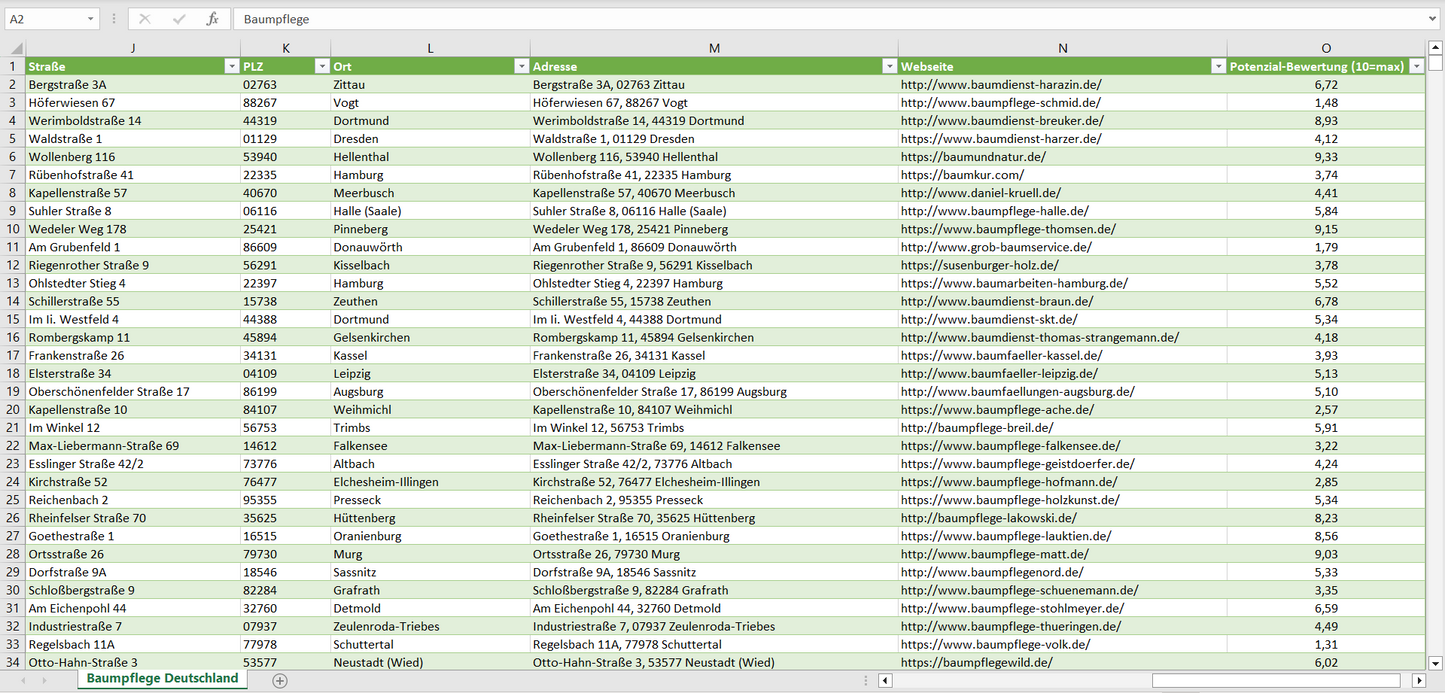Click the Cancel X icon in formula bar

[145, 19]
